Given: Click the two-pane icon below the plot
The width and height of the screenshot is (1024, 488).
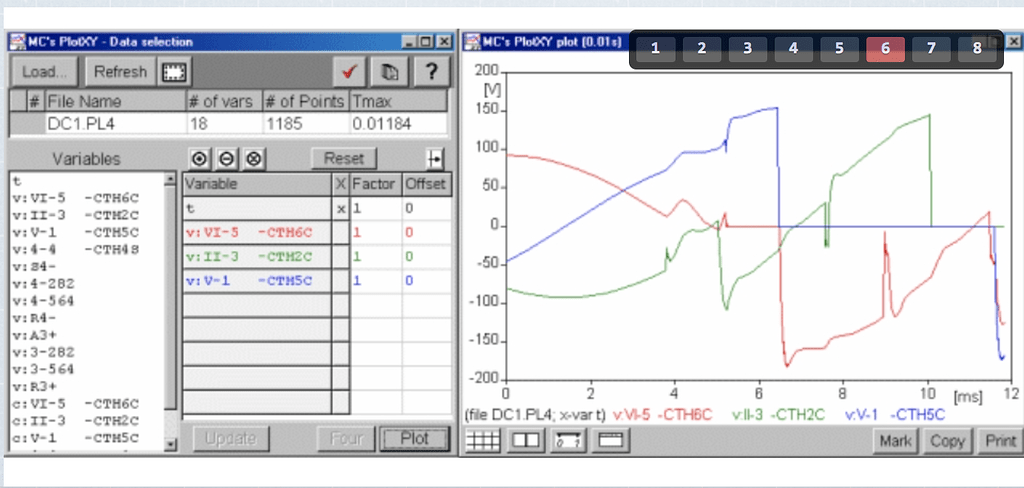Looking at the screenshot, I should coord(526,439).
